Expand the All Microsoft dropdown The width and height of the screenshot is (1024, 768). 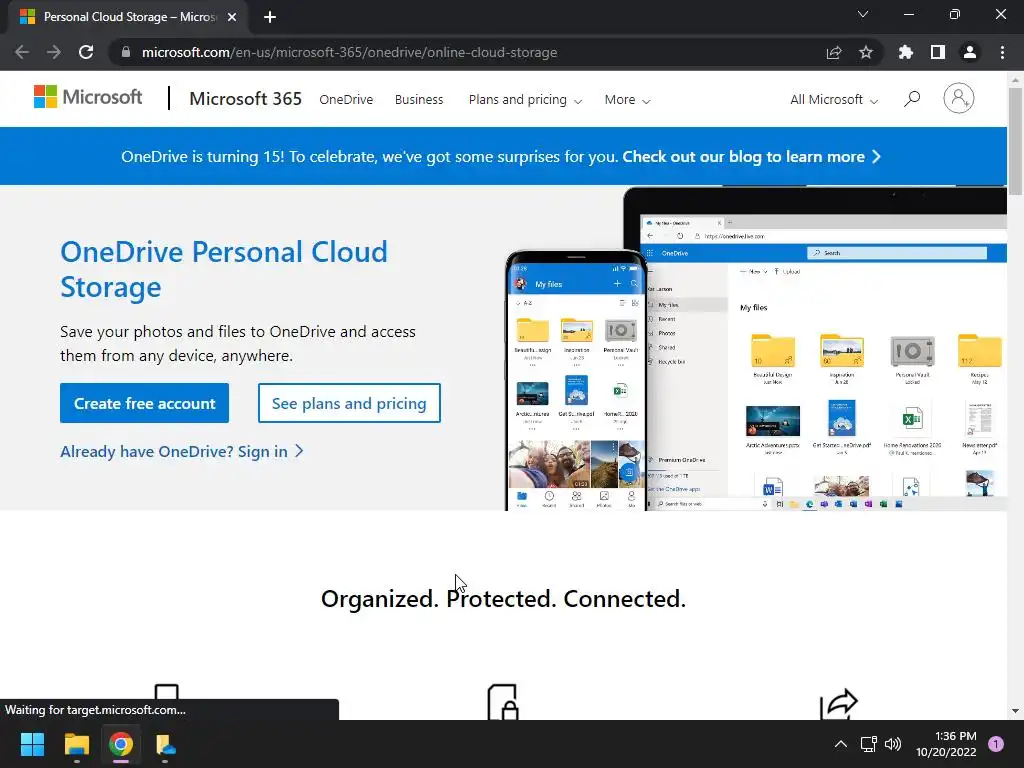pos(833,100)
